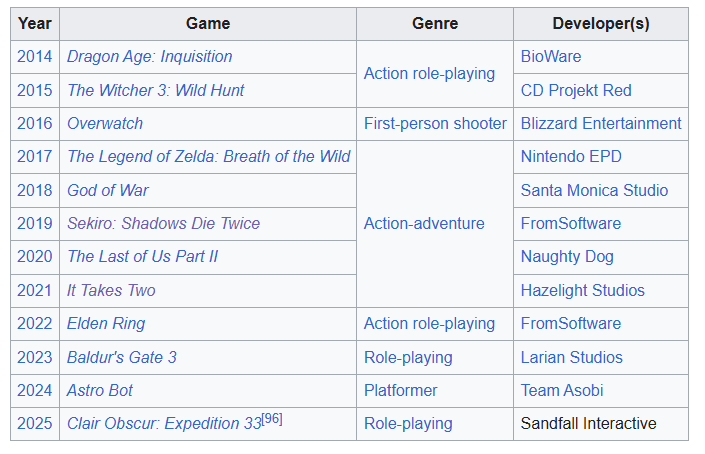Open Sekiro: Shadows Die Twice link
Screen dimensions: 705x454
pyautogui.click(x=163, y=224)
